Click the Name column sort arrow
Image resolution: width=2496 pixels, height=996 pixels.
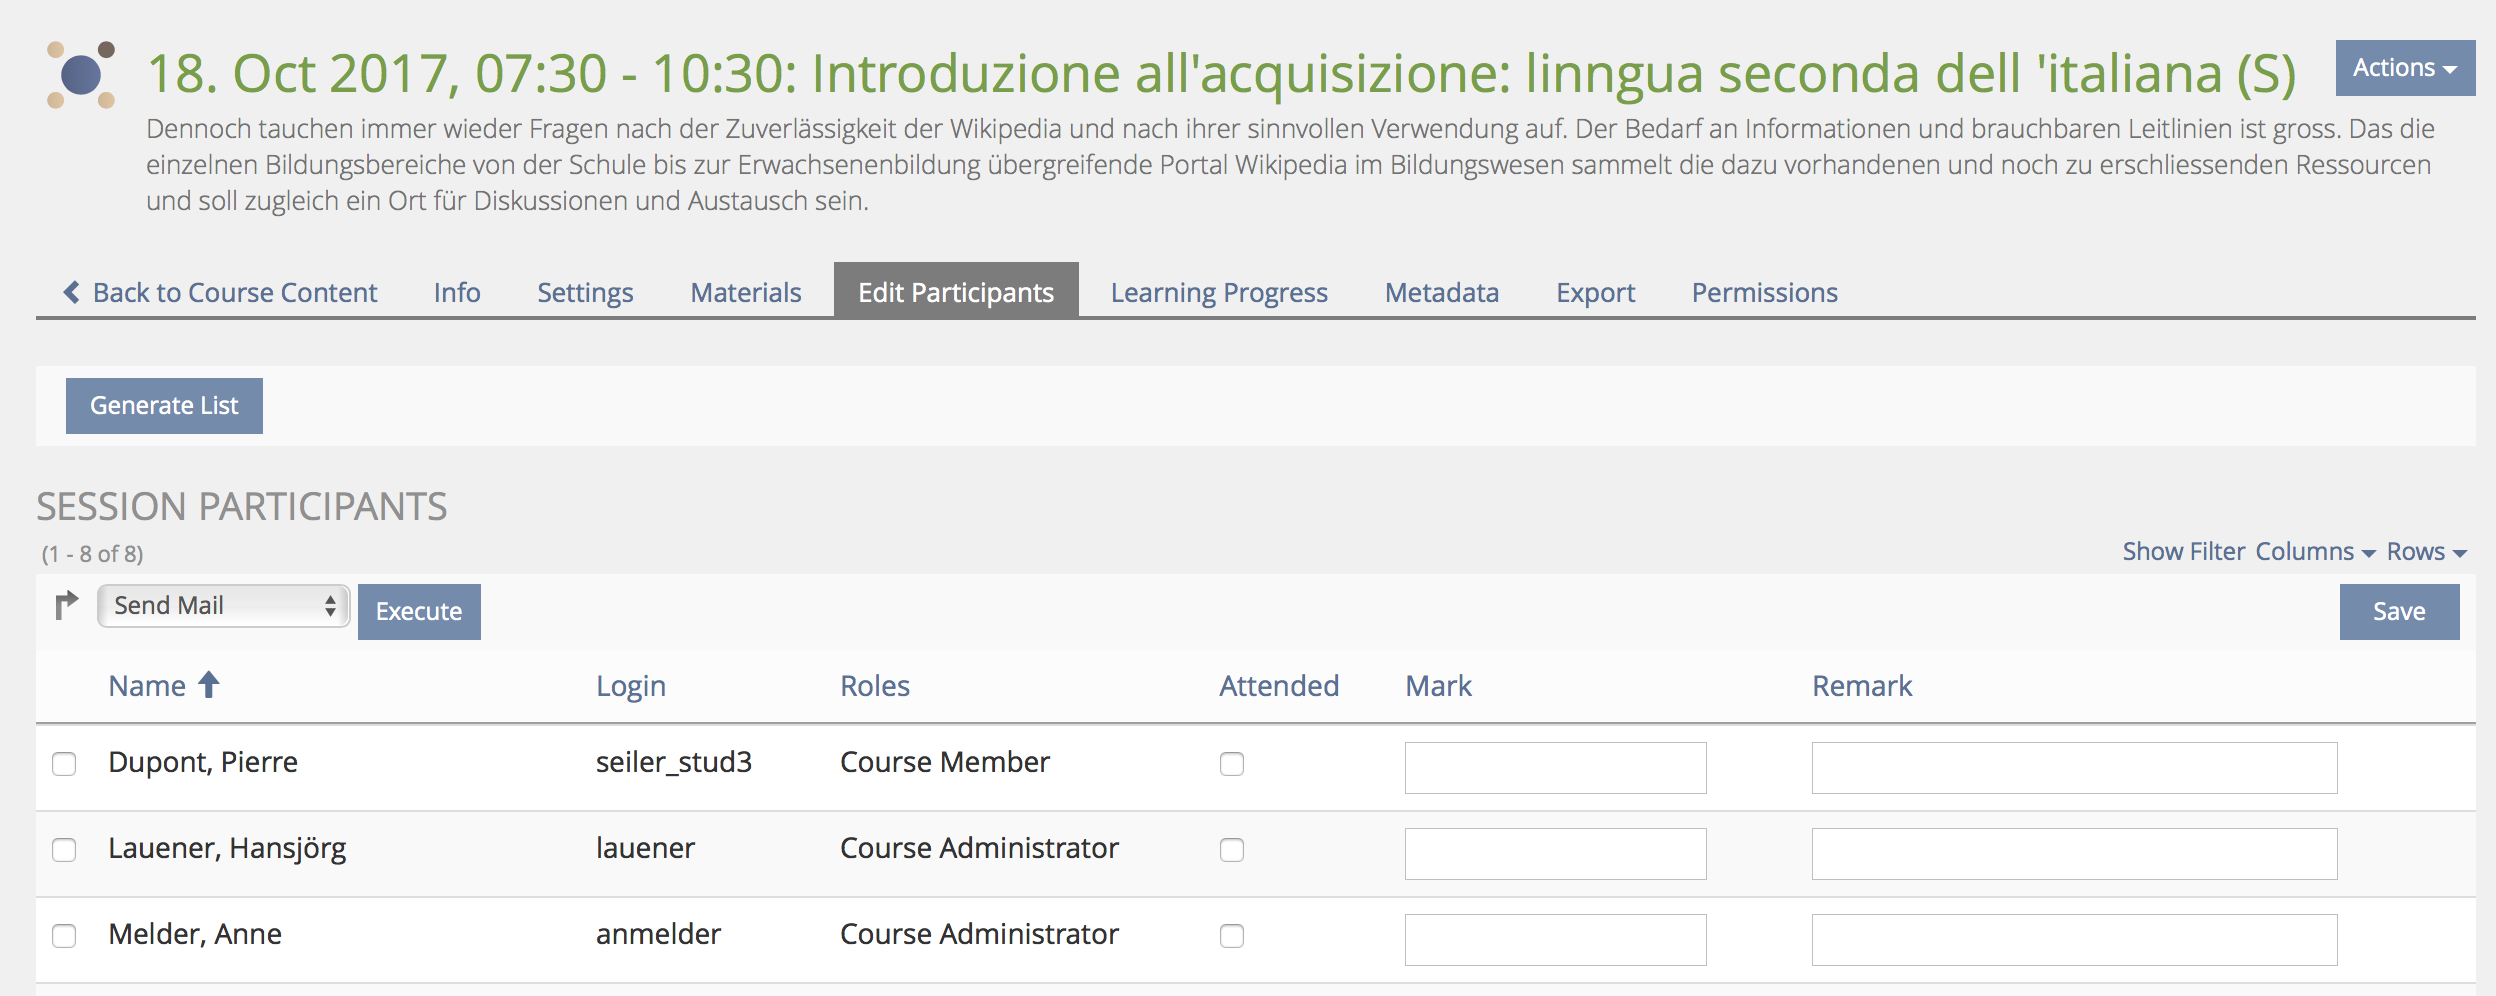click(x=209, y=685)
